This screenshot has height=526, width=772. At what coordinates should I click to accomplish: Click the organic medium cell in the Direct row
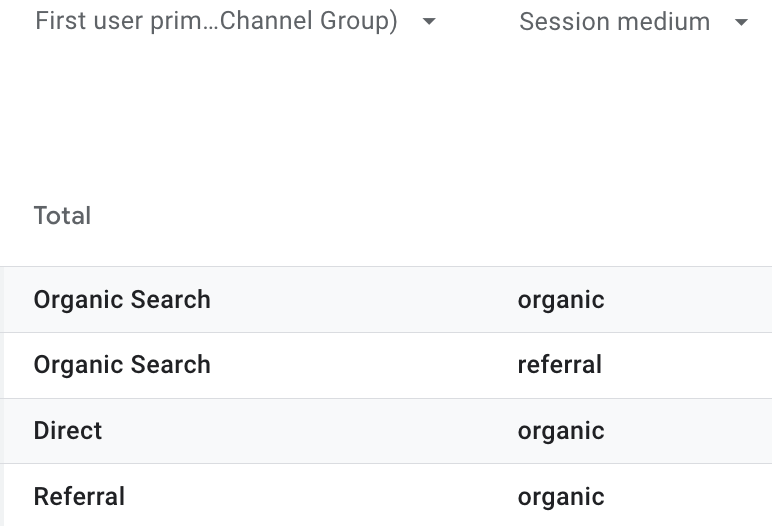click(561, 431)
